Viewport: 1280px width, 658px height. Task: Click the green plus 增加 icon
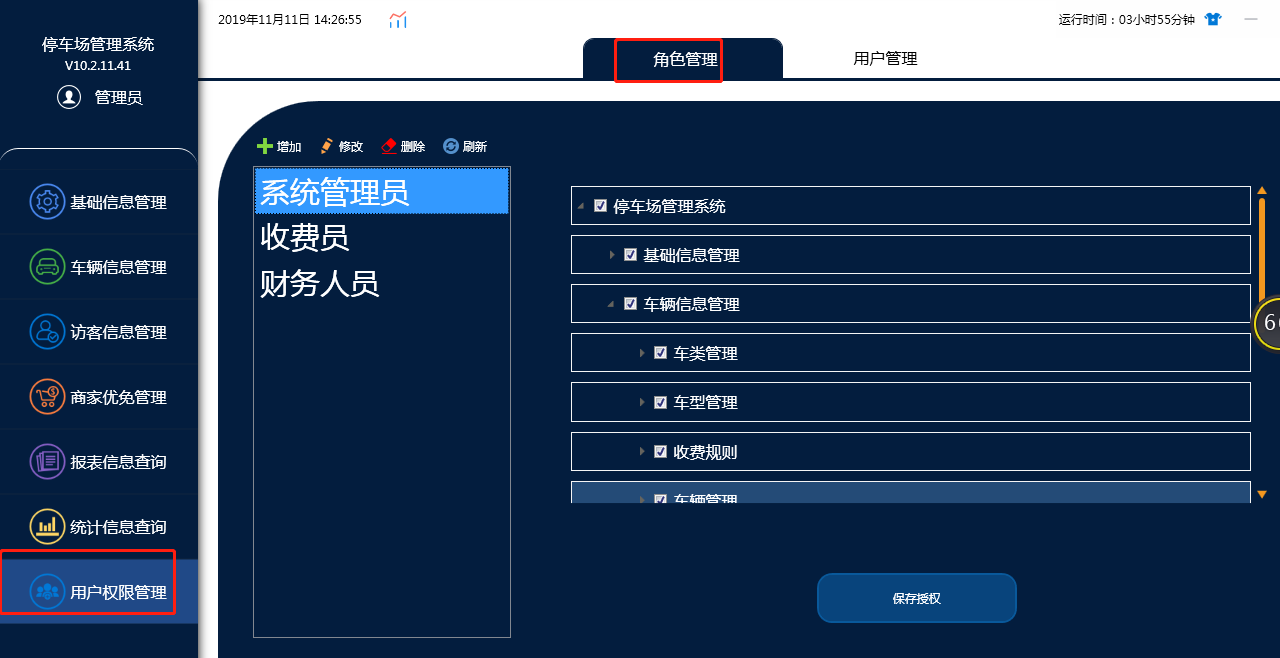[265, 146]
